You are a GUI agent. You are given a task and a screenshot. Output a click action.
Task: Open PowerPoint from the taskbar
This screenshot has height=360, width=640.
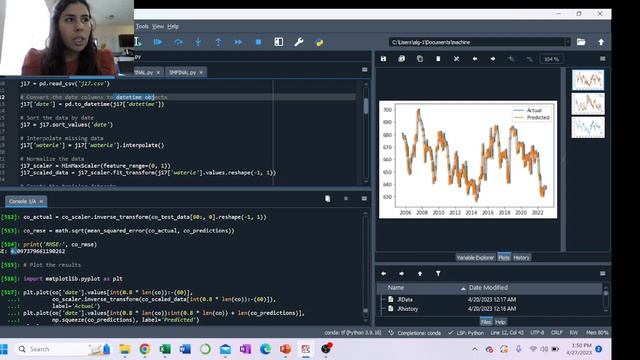[x=285, y=349]
